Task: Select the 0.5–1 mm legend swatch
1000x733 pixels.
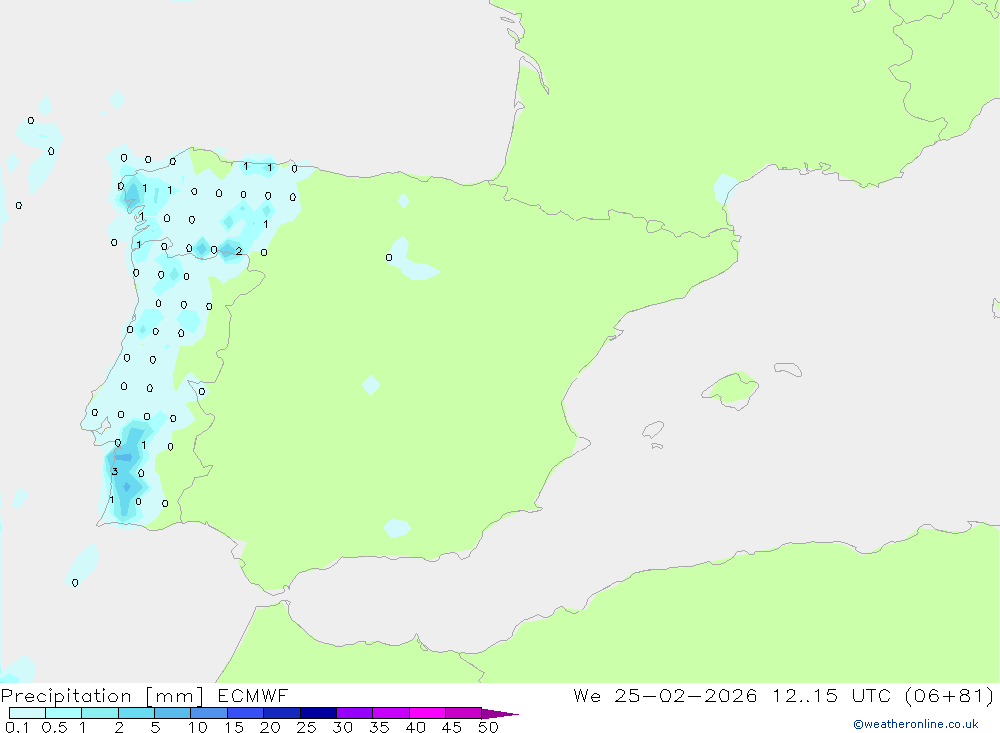Action: (63, 713)
